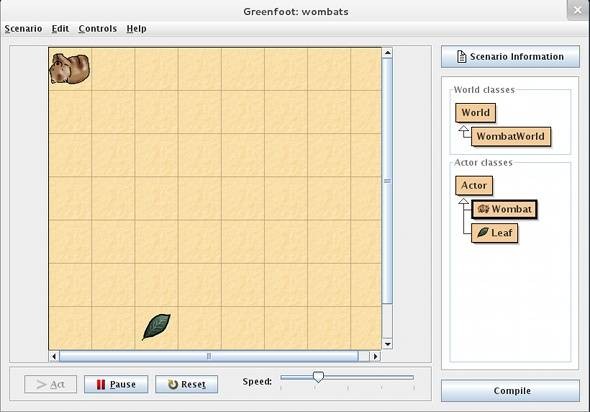Select the WombatWorld class box
This screenshot has width=590, height=412.
511,136
